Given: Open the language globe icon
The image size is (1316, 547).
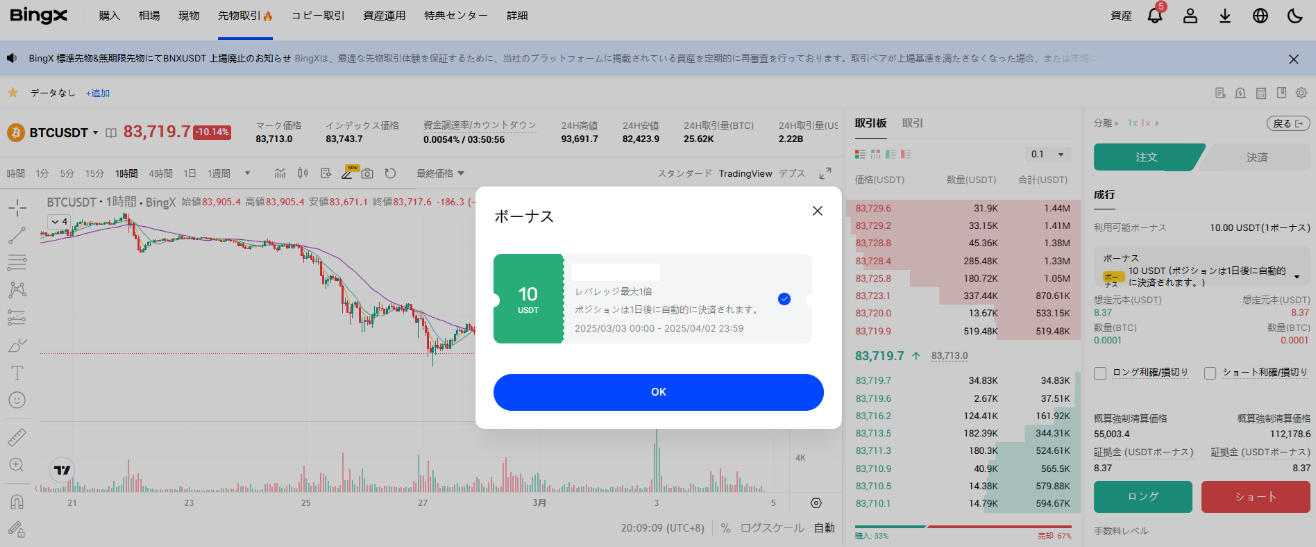Looking at the screenshot, I should coord(1260,16).
